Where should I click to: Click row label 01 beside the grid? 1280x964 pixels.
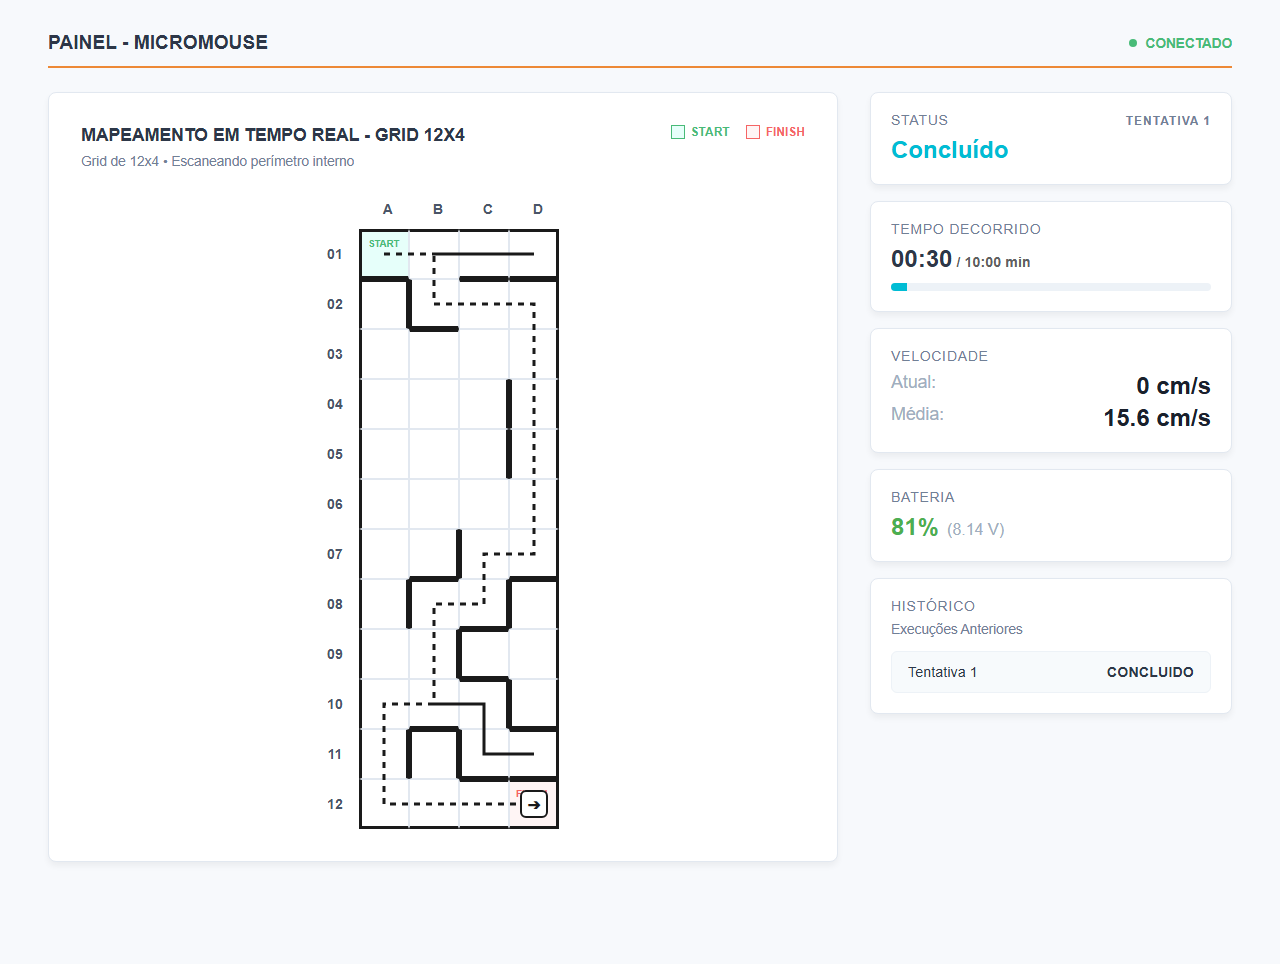click(x=335, y=254)
